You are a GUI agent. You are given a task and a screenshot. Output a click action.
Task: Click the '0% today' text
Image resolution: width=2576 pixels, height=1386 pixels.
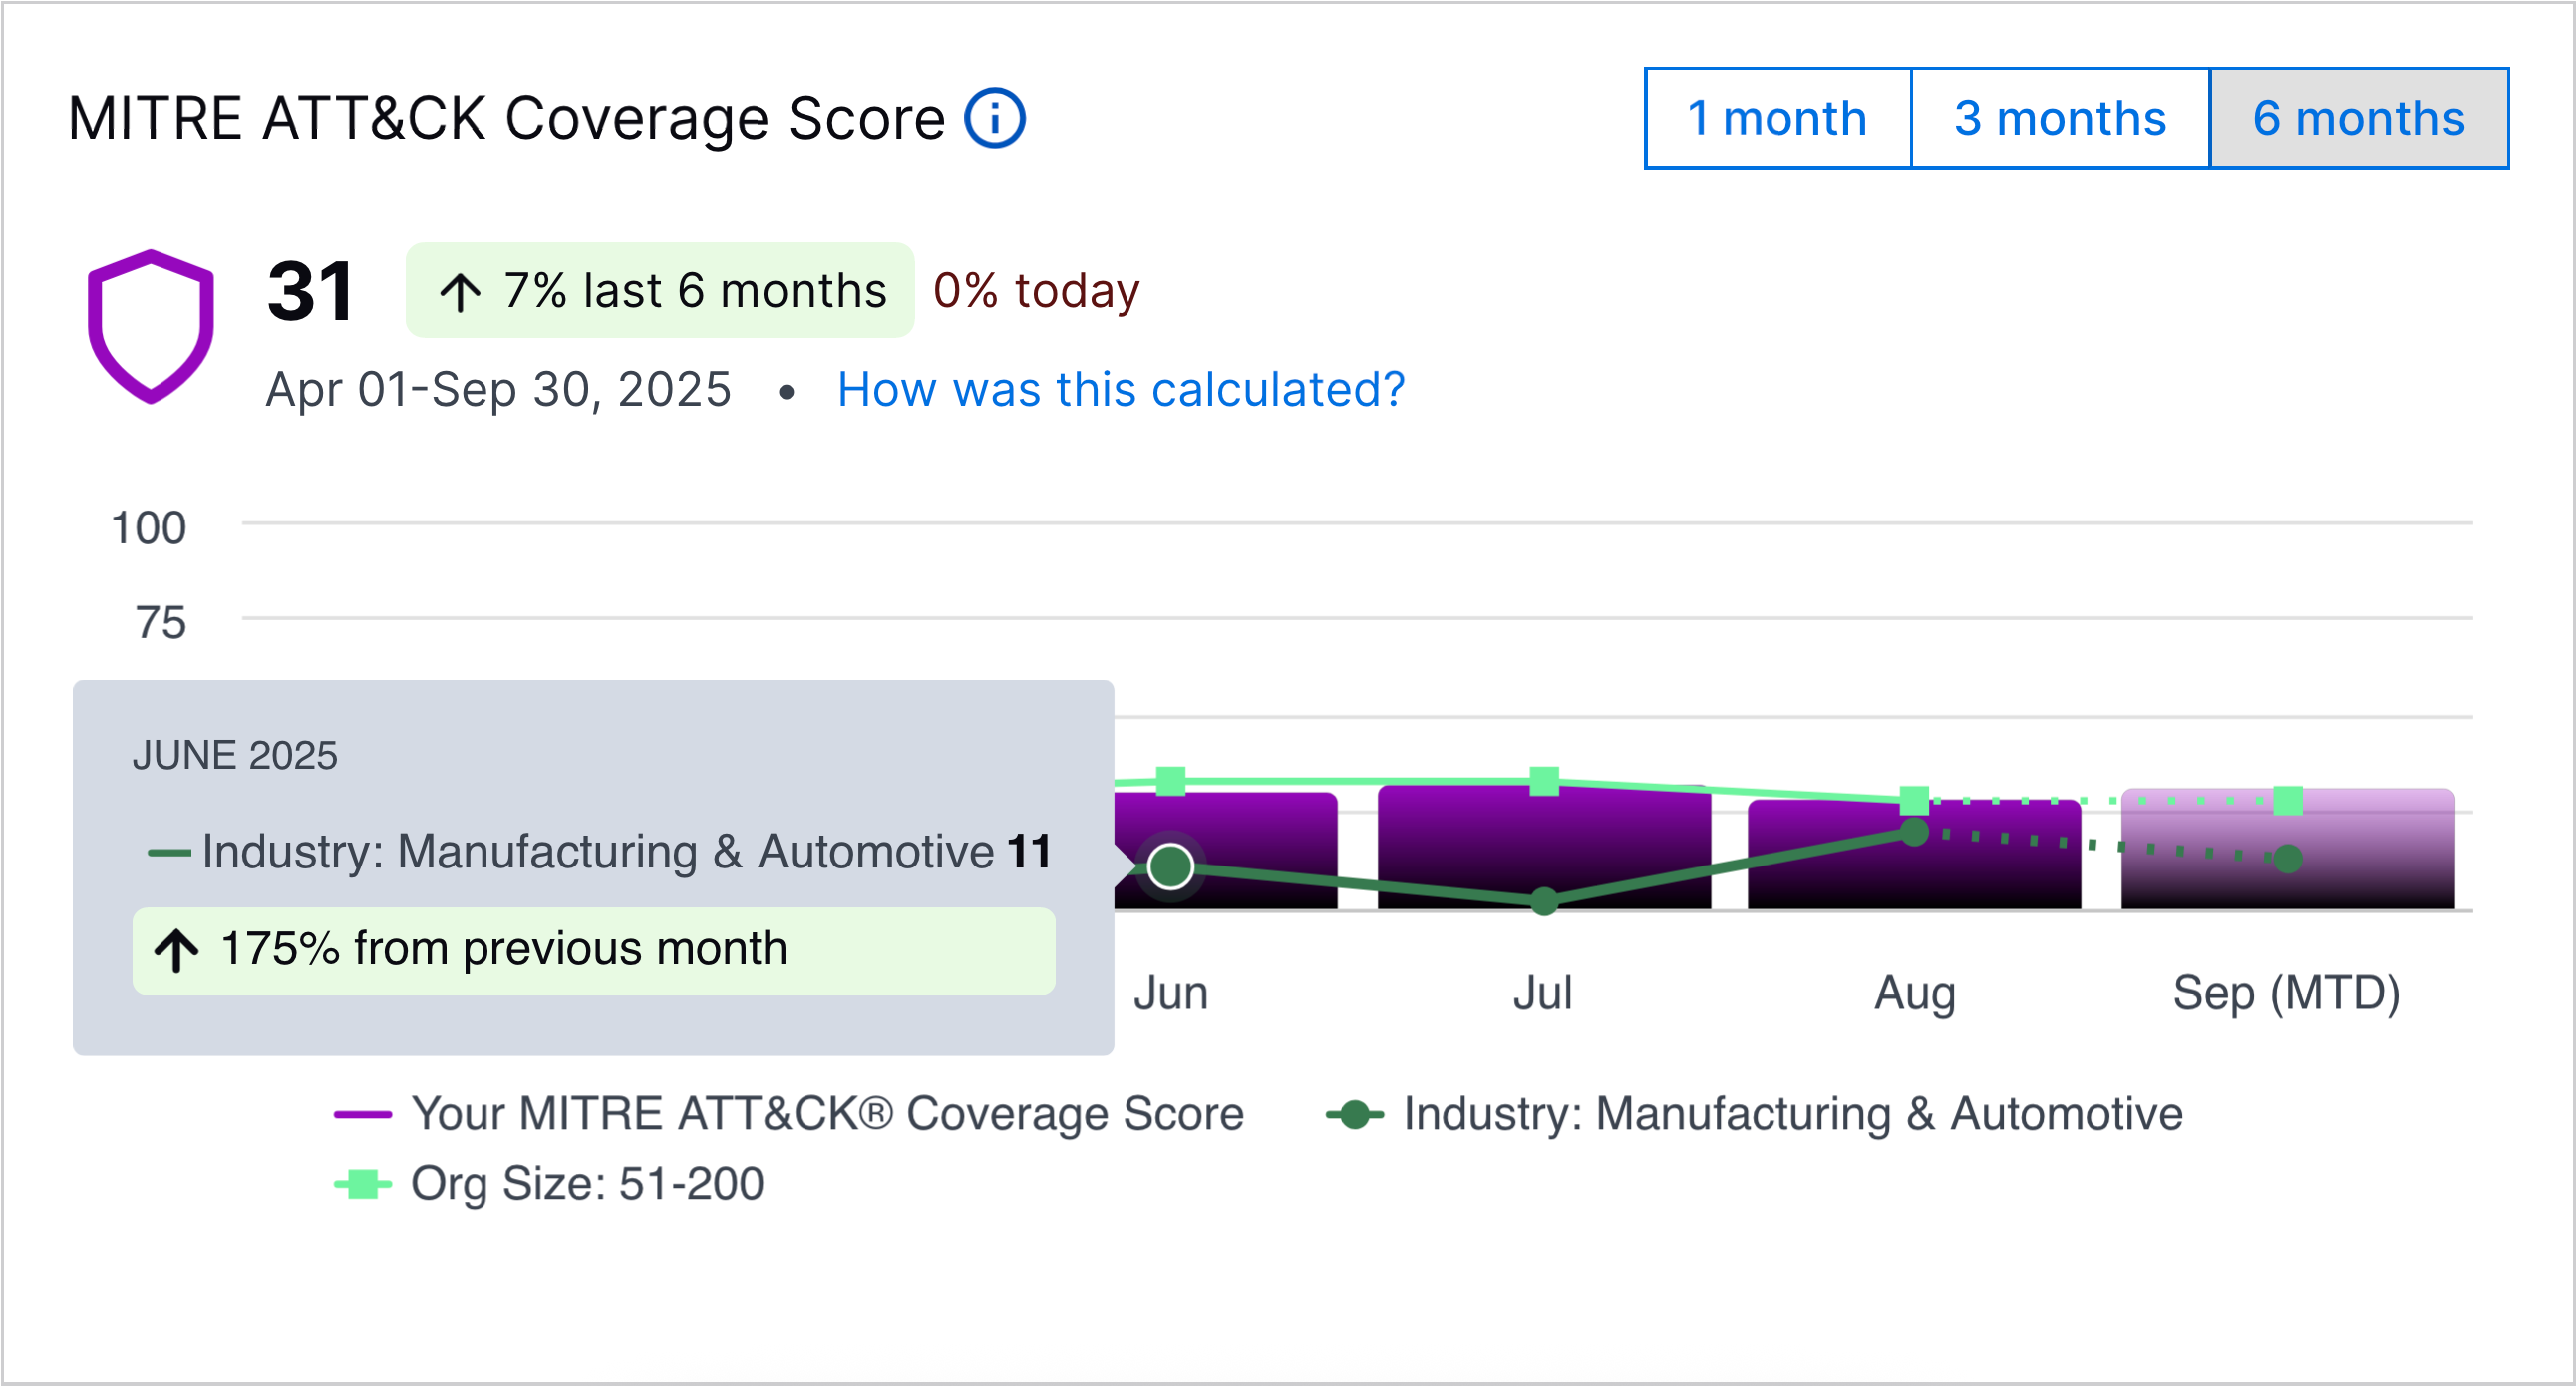tap(1036, 291)
